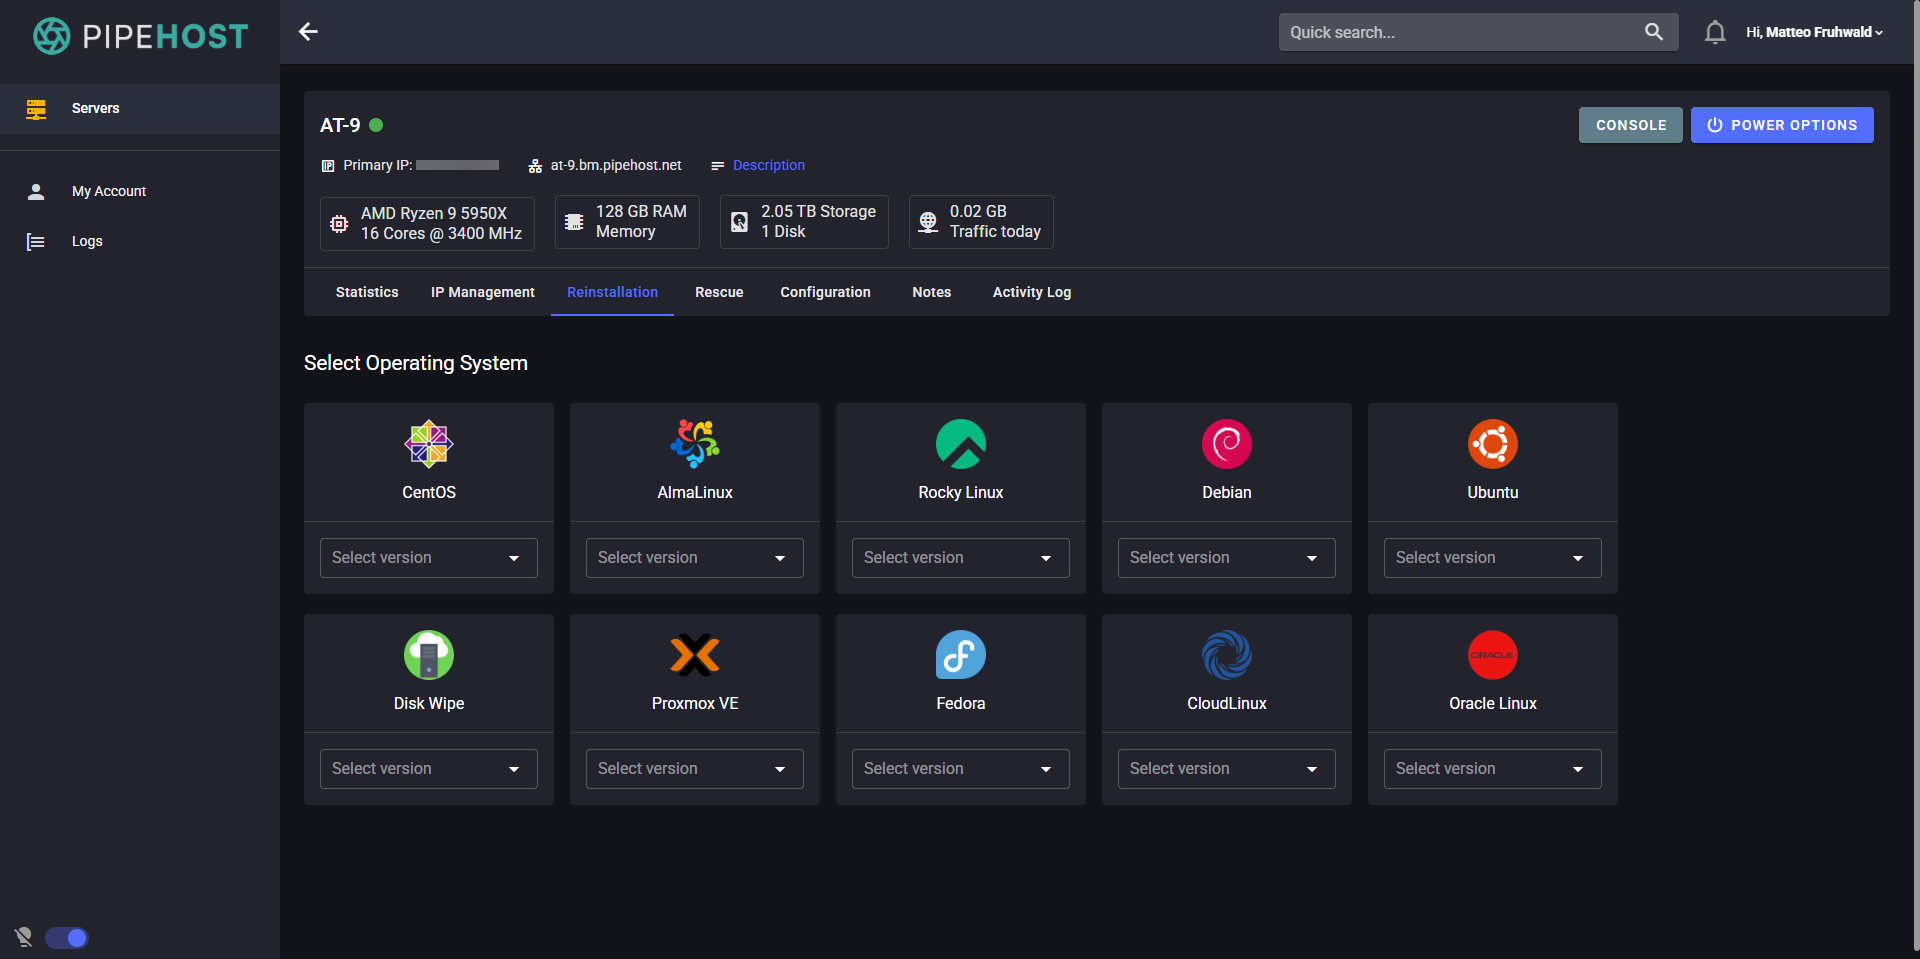Image resolution: width=1920 pixels, height=959 pixels.
Task: Open the CloudLinux version dropdown
Action: coord(1226,768)
